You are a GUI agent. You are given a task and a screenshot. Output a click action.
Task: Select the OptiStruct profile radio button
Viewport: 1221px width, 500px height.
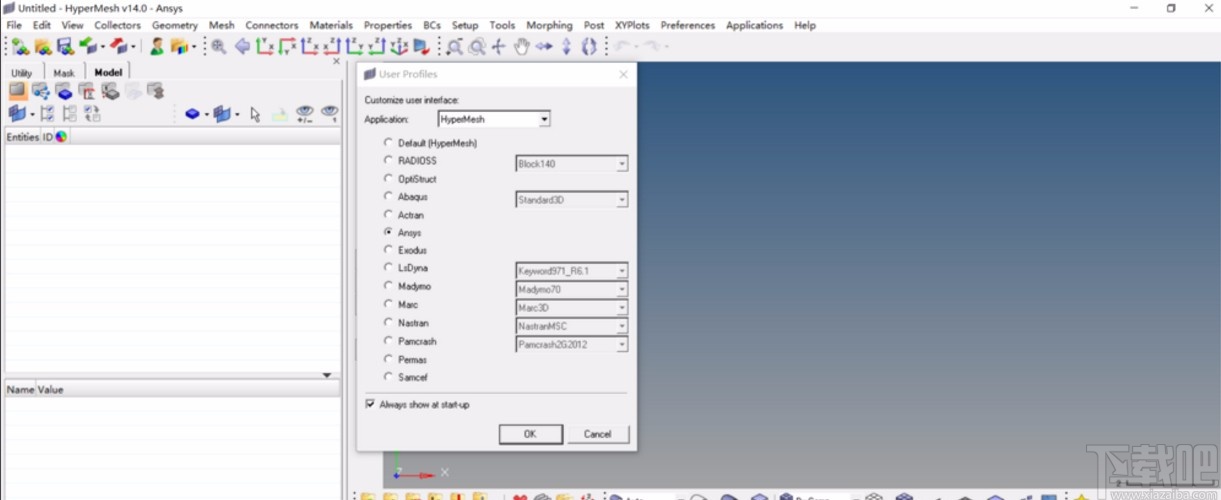coord(388,179)
